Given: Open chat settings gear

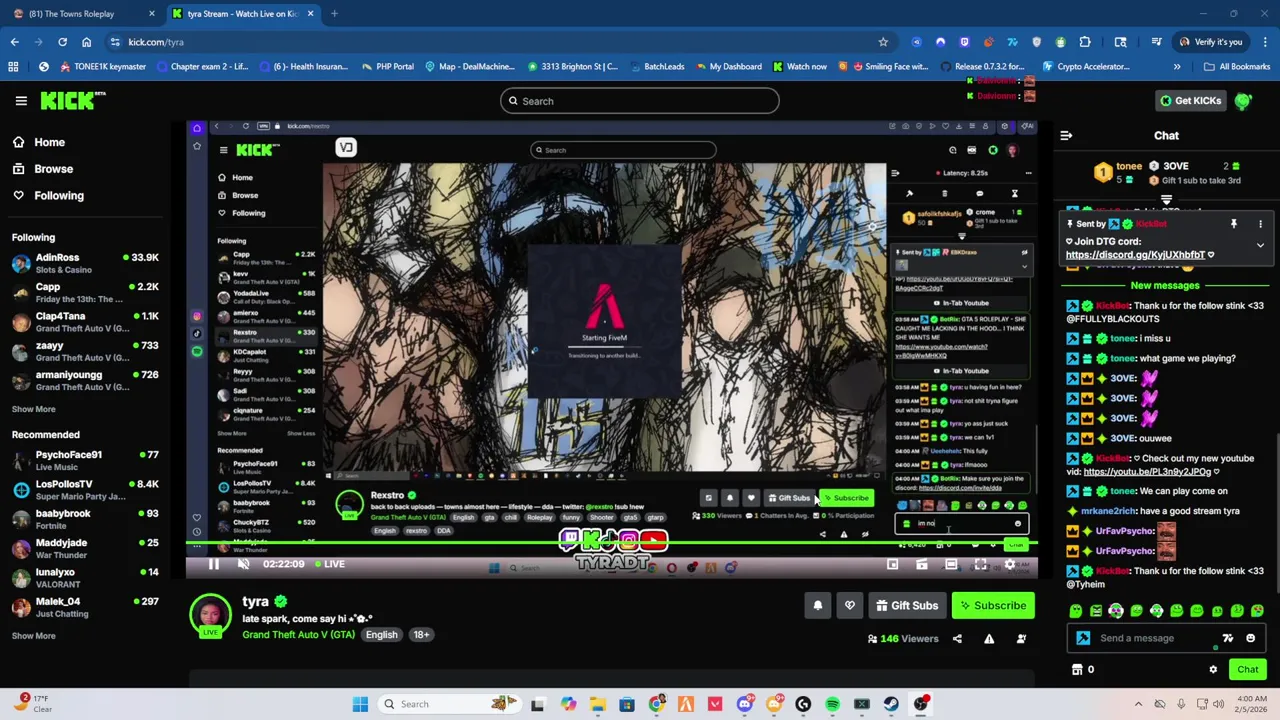Looking at the screenshot, I should pos(1213,669).
